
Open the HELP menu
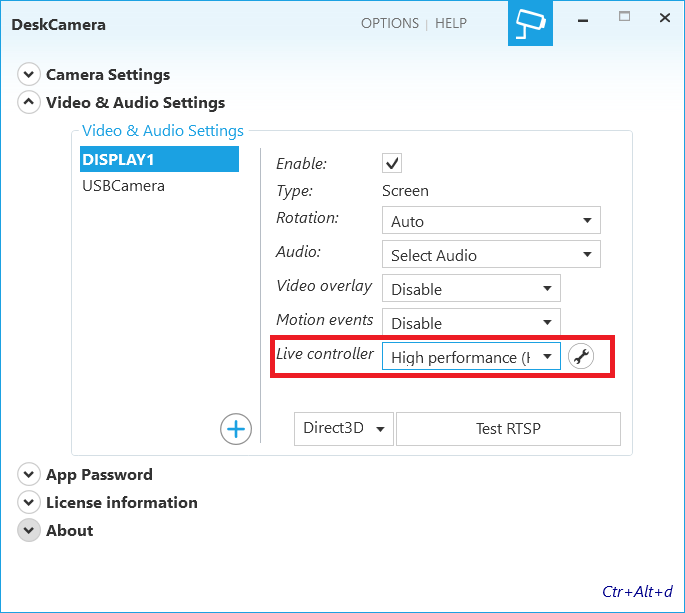[451, 23]
